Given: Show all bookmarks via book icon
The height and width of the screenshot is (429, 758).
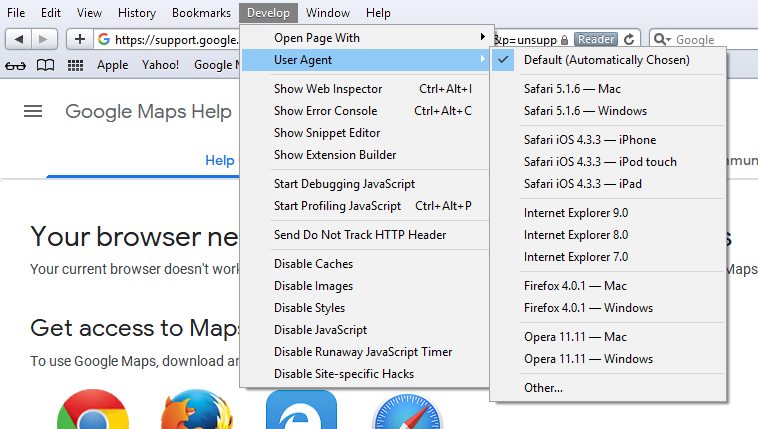Looking at the screenshot, I should tap(45, 65).
